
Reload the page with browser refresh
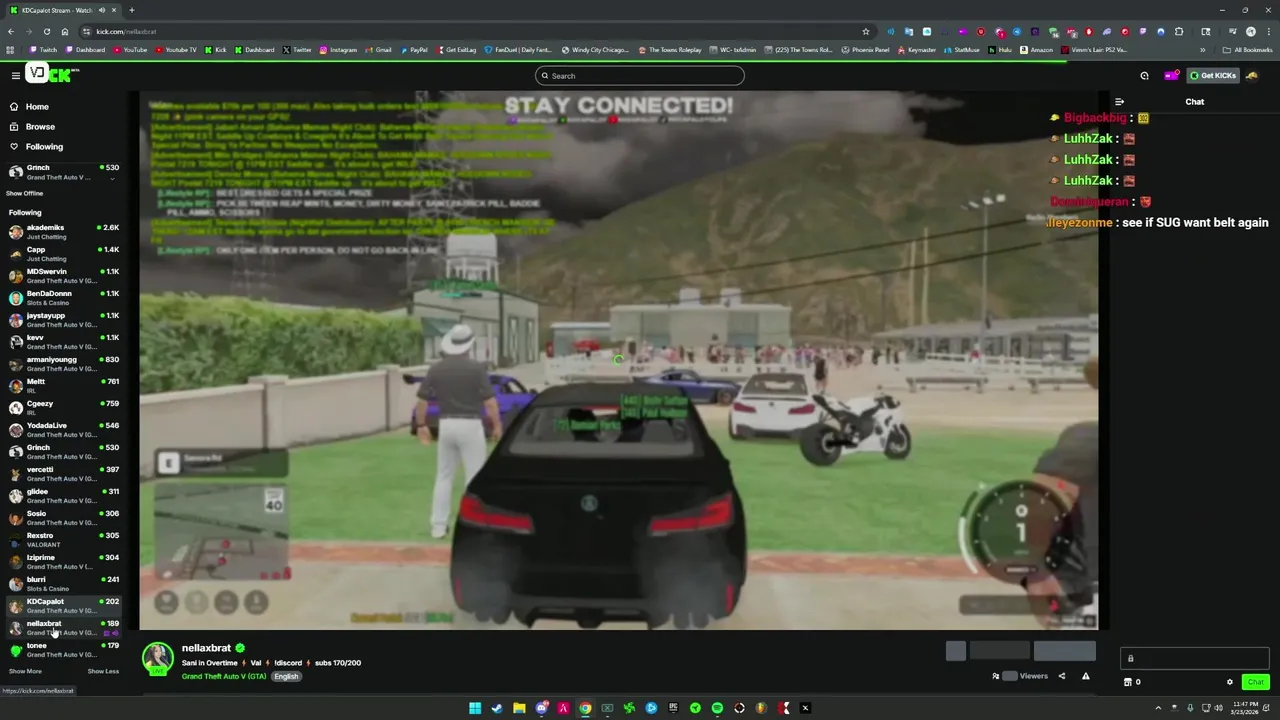47,31
